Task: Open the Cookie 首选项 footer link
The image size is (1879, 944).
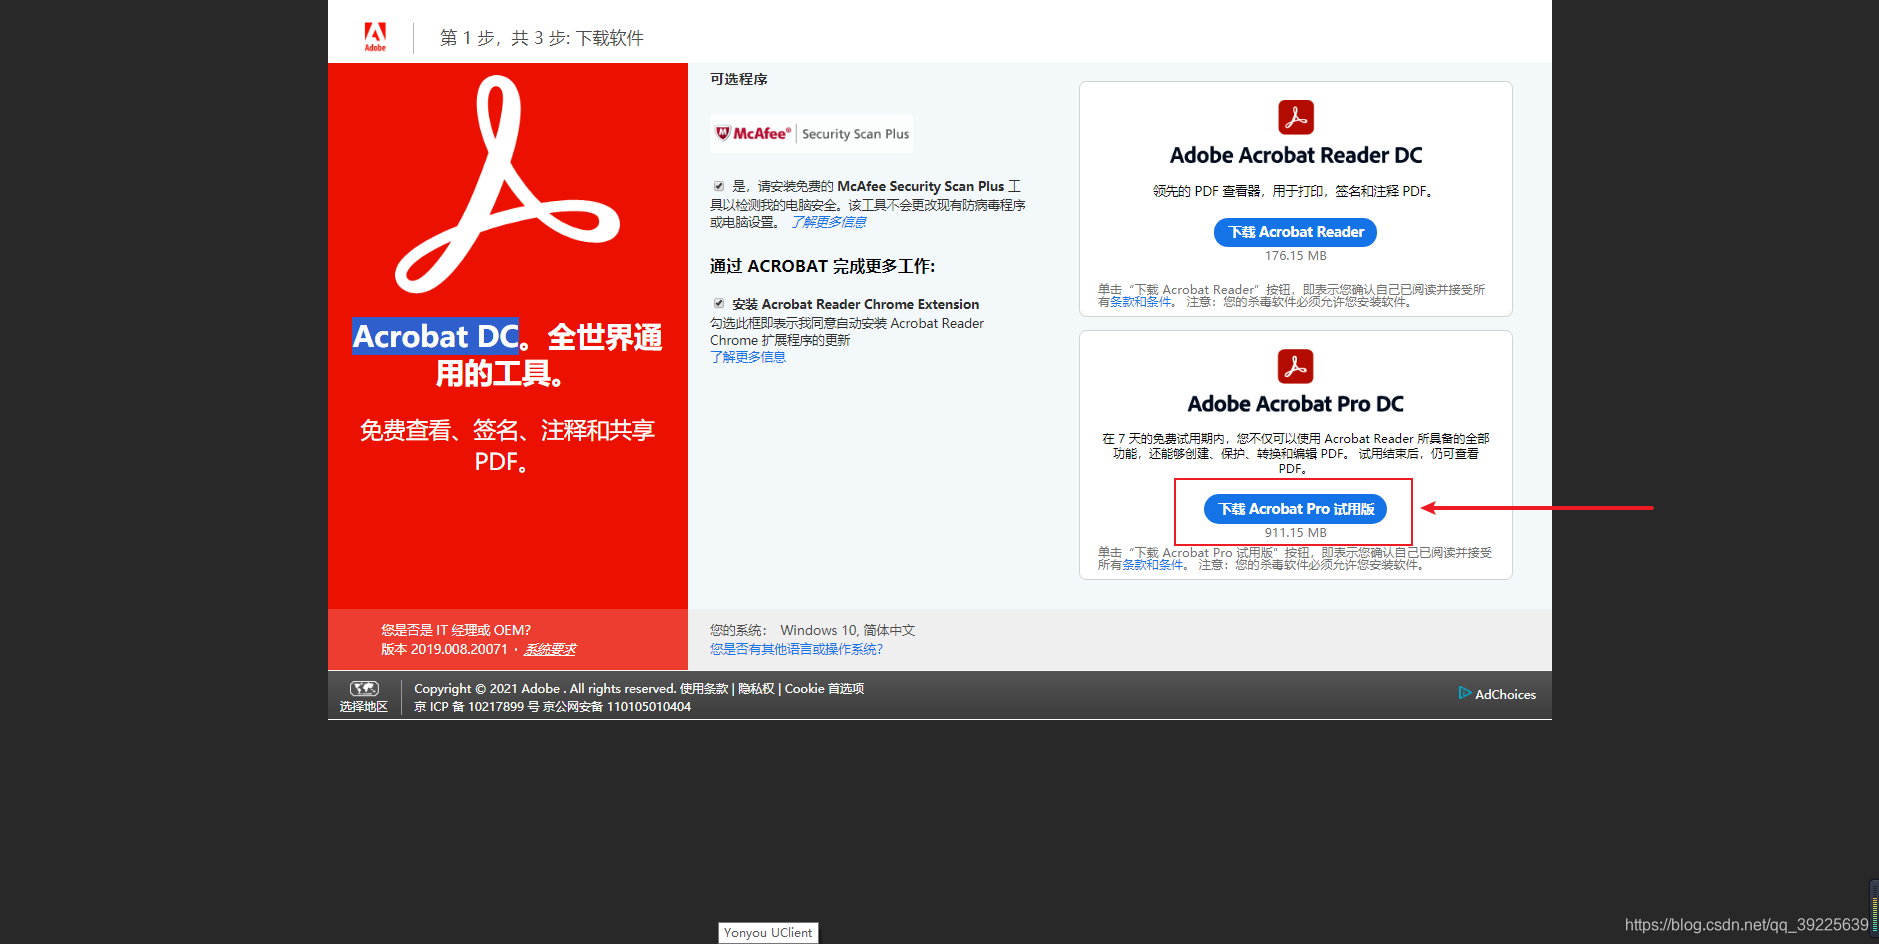Action: coord(824,688)
